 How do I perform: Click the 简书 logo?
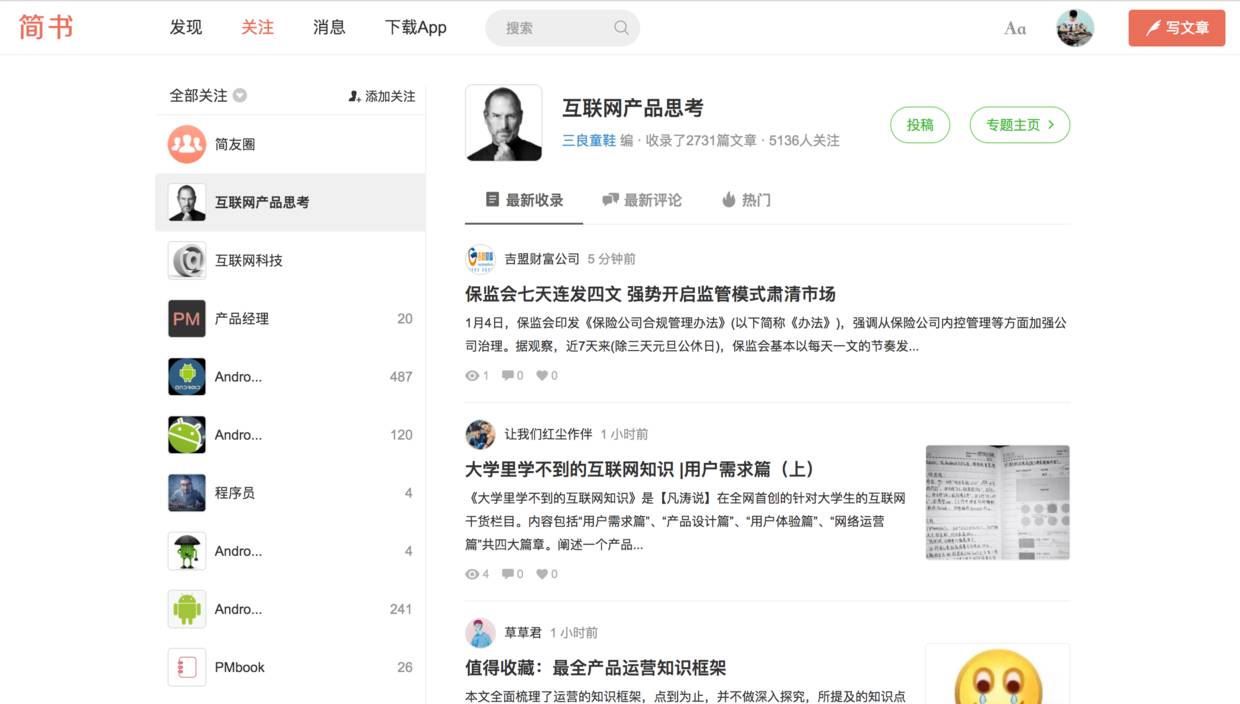coord(46,27)
